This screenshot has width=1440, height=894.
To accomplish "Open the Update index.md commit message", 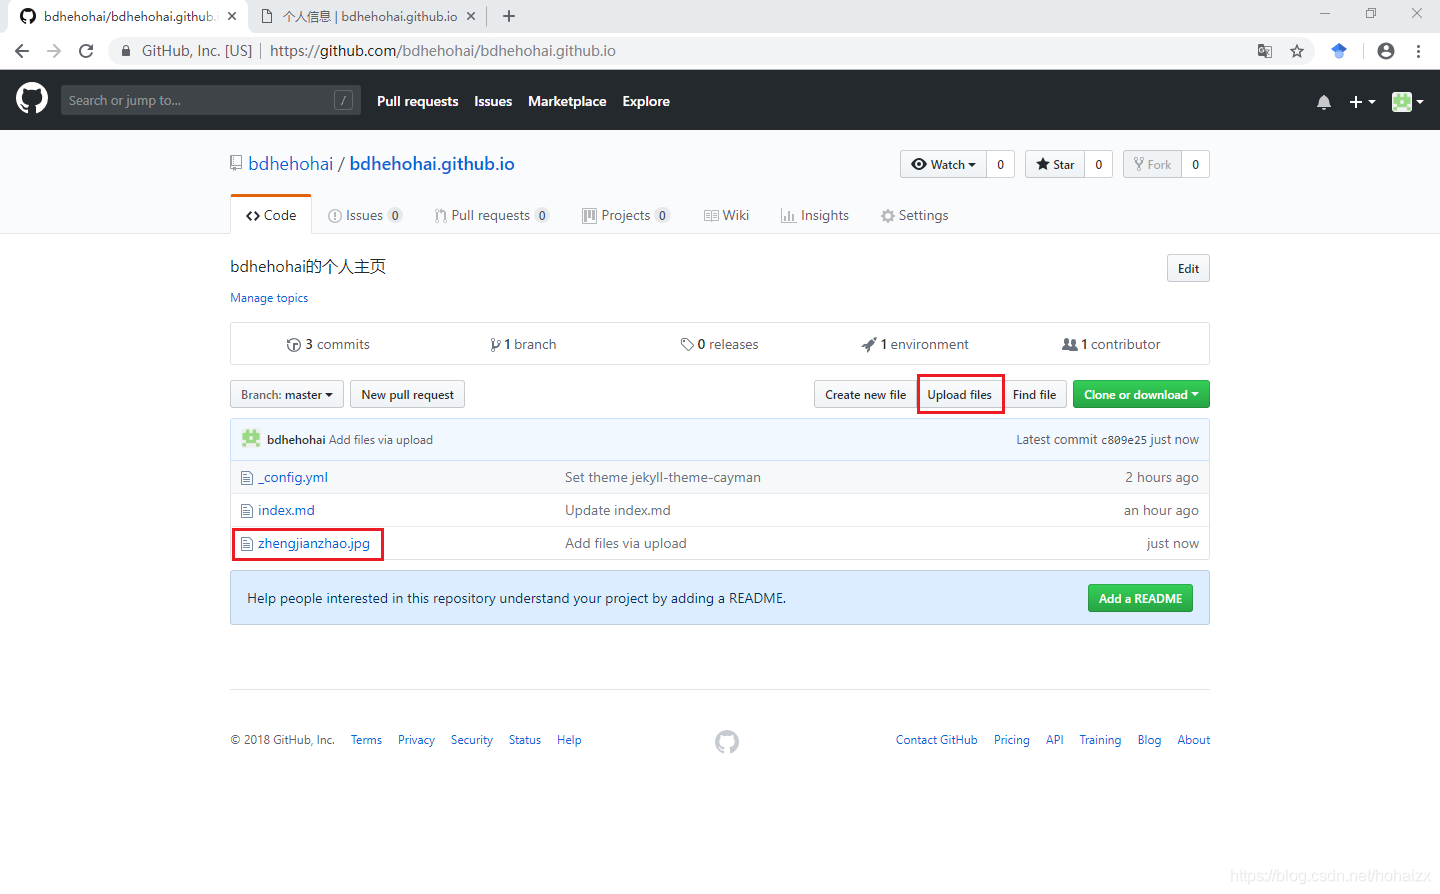I will tap(618, 510).
